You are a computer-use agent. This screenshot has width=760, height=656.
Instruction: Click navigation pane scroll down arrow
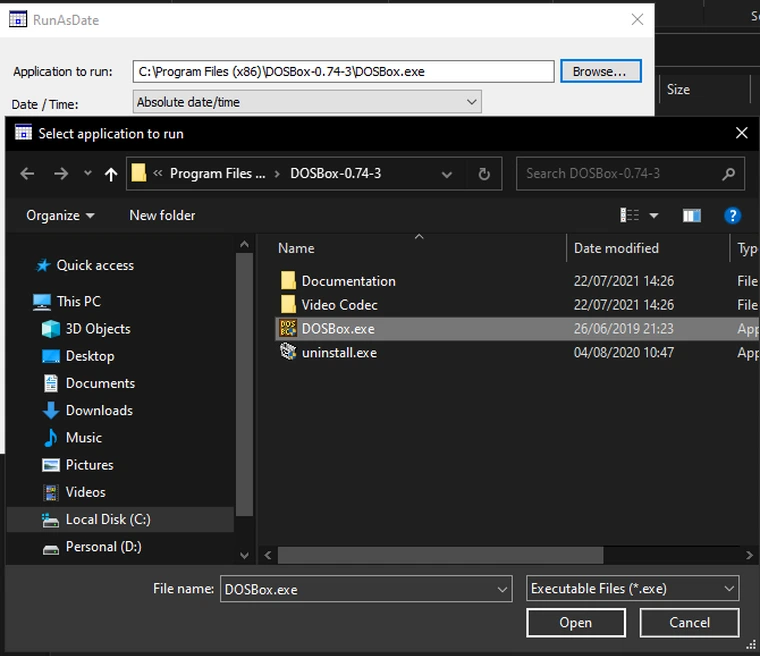click(244, 555)
